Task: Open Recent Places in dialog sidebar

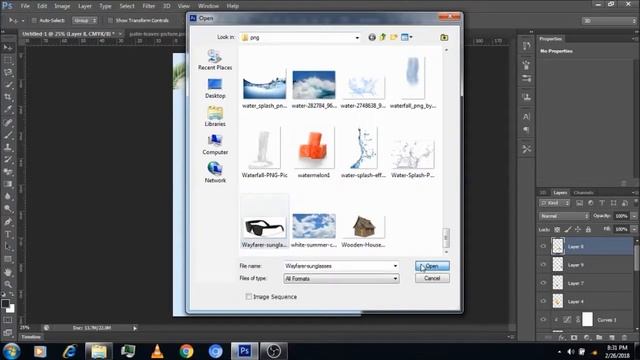Action: pyautogui.click(x=215, y=60)
